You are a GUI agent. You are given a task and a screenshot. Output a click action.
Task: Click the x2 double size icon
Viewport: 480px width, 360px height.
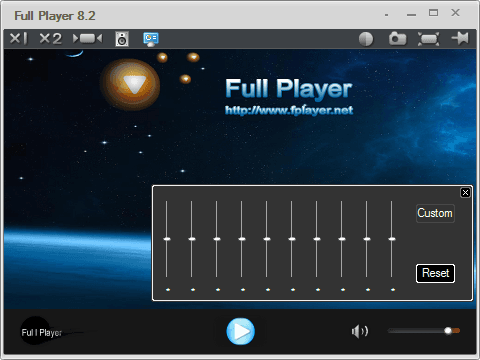[51, 39]
